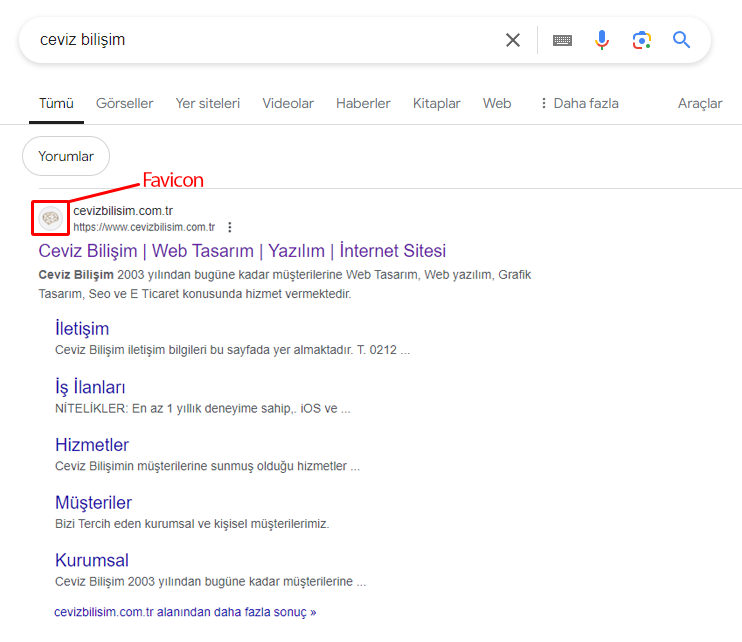Select the Tümü tab
742x642 pixels.
pyautogui.click(x=56, y=104)
